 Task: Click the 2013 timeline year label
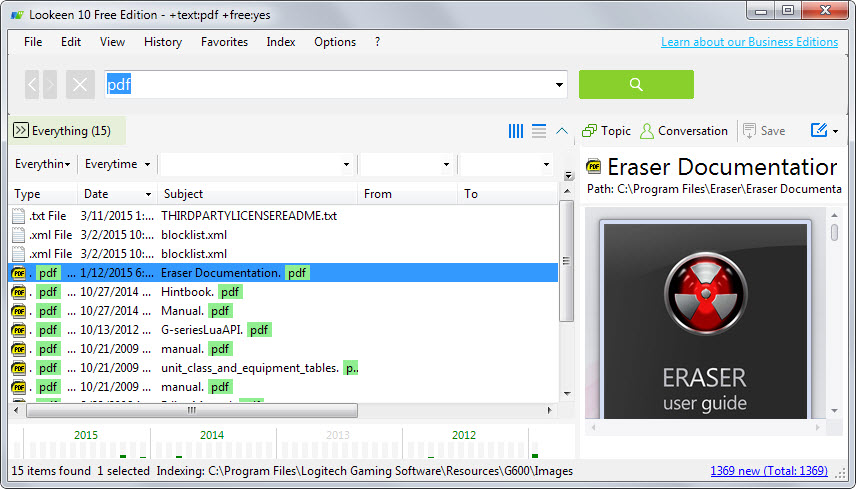click(338, 435)
